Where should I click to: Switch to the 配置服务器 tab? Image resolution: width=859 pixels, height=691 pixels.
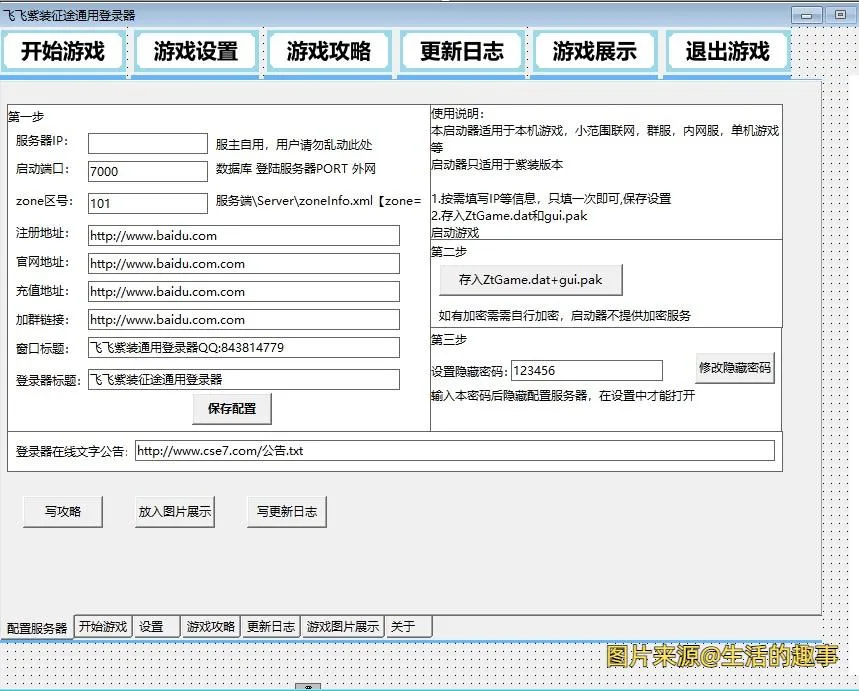[x=35, y=627]
